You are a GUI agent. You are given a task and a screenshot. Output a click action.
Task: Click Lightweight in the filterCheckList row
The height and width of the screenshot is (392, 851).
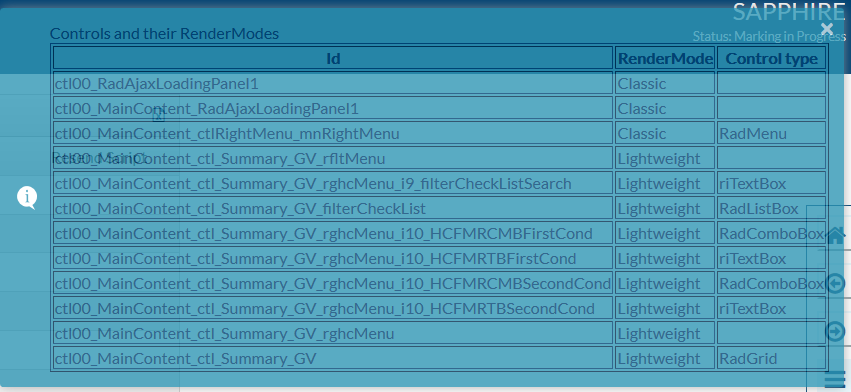(x=659, y=208)
